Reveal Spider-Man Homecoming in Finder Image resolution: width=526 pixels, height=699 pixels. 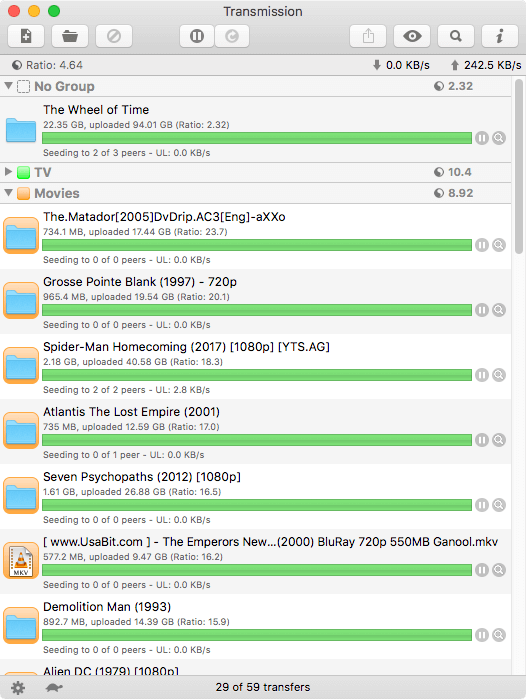499,375
